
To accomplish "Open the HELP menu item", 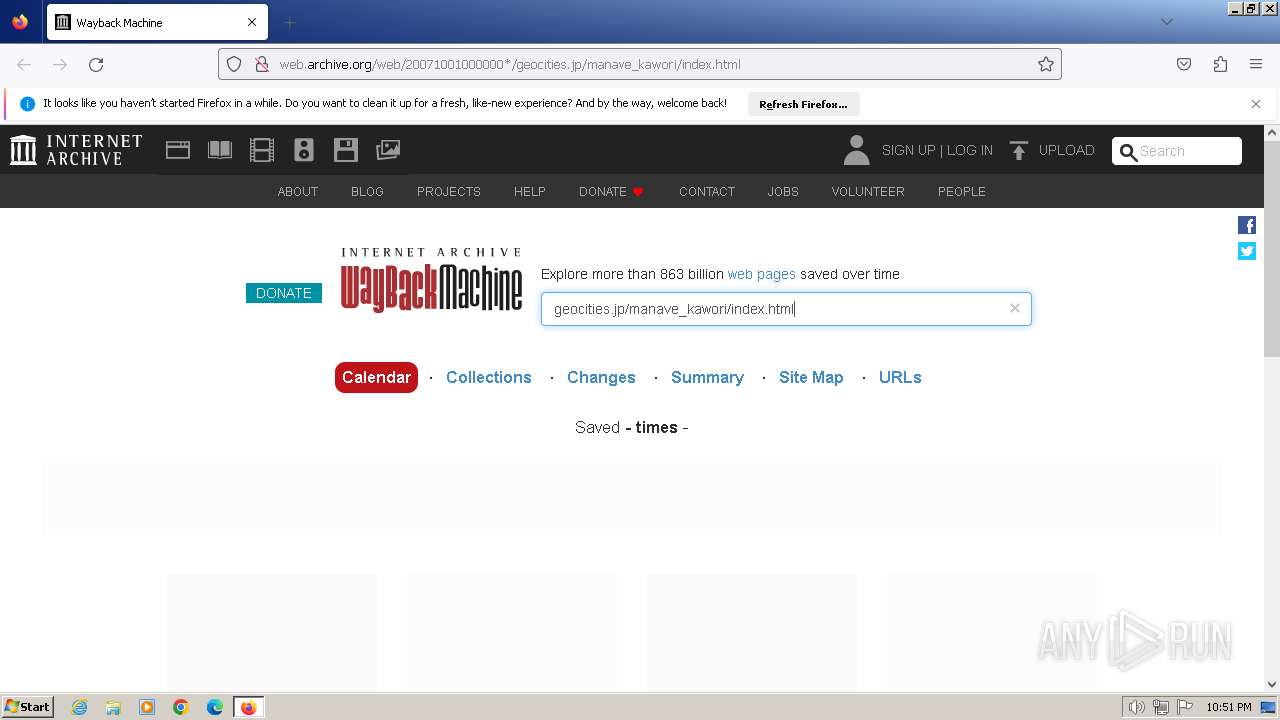I will click(x=530, y=191).
